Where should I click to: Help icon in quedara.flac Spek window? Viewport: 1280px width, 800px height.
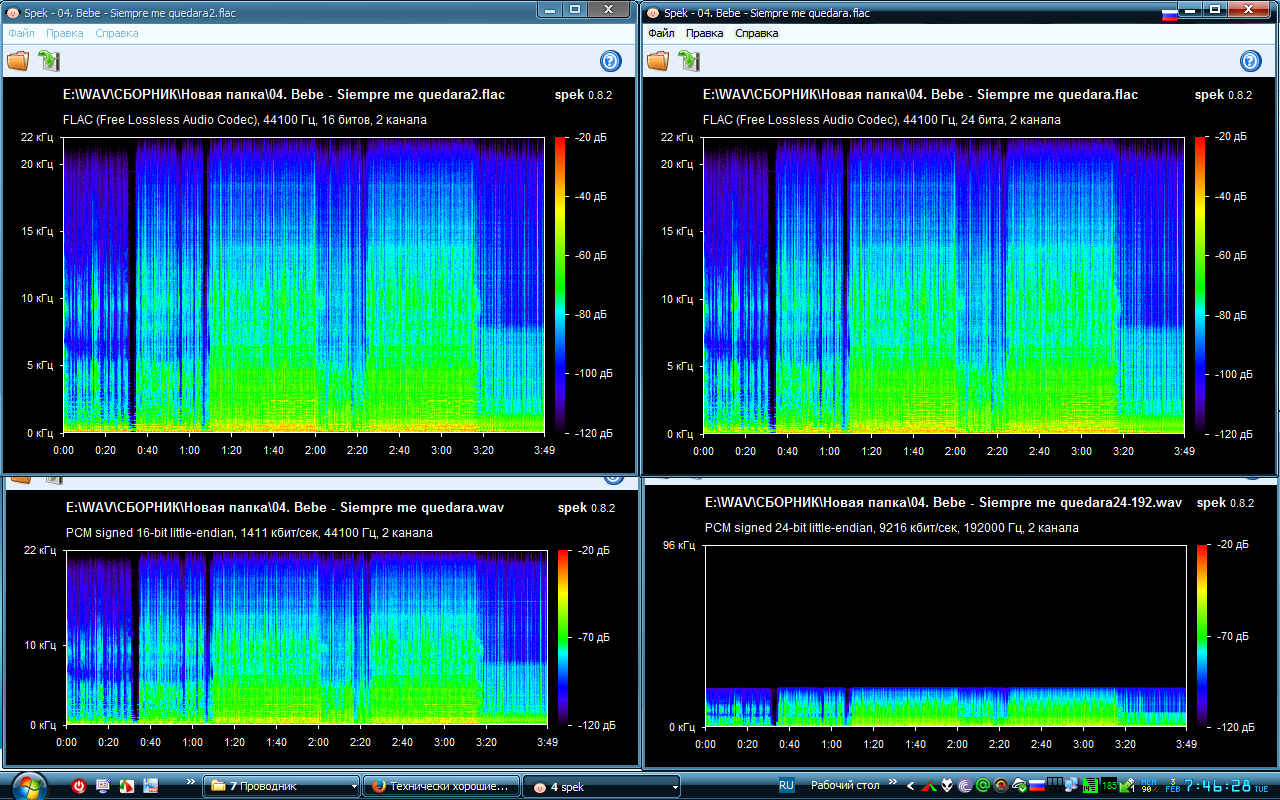tap(1251, 61)
